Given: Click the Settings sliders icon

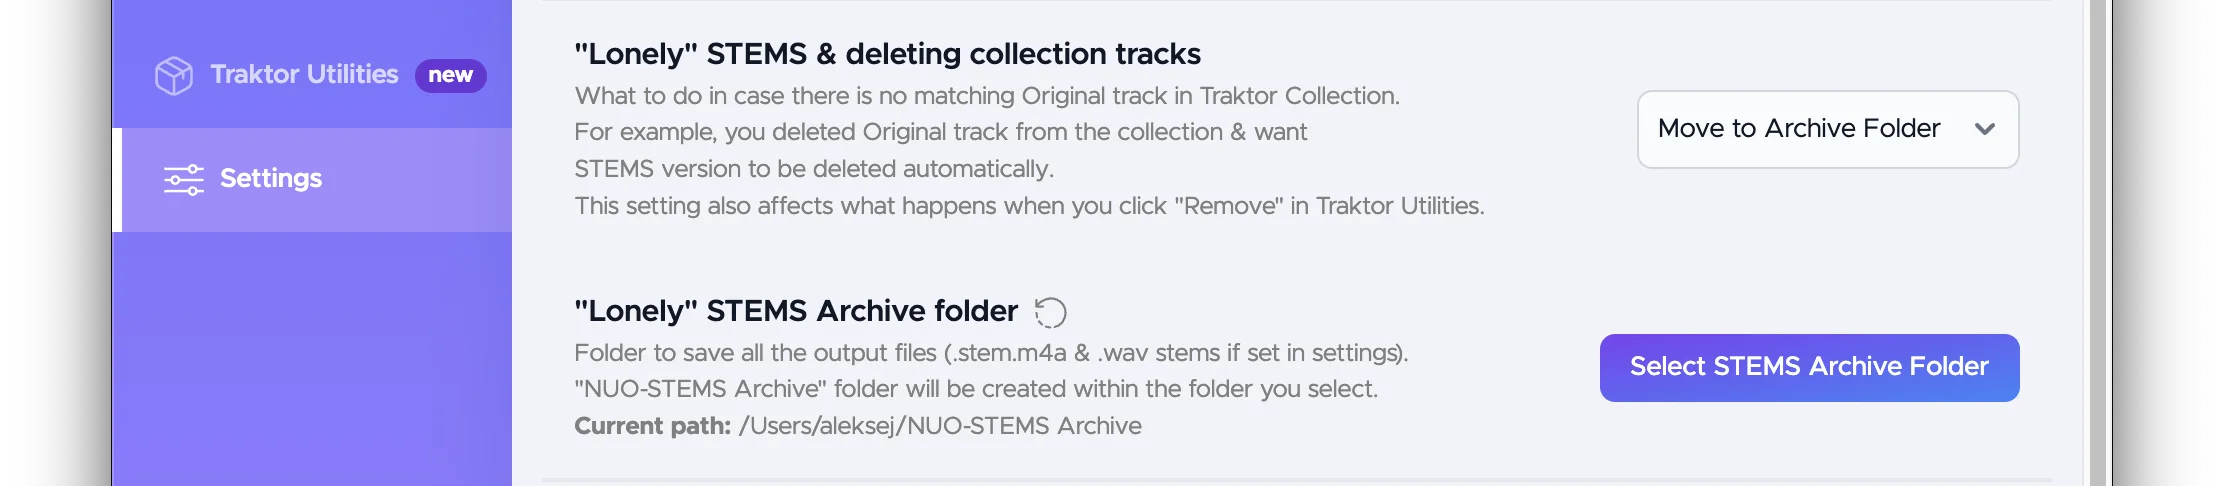Looking at the screenshot, I should tap(184, 180).
